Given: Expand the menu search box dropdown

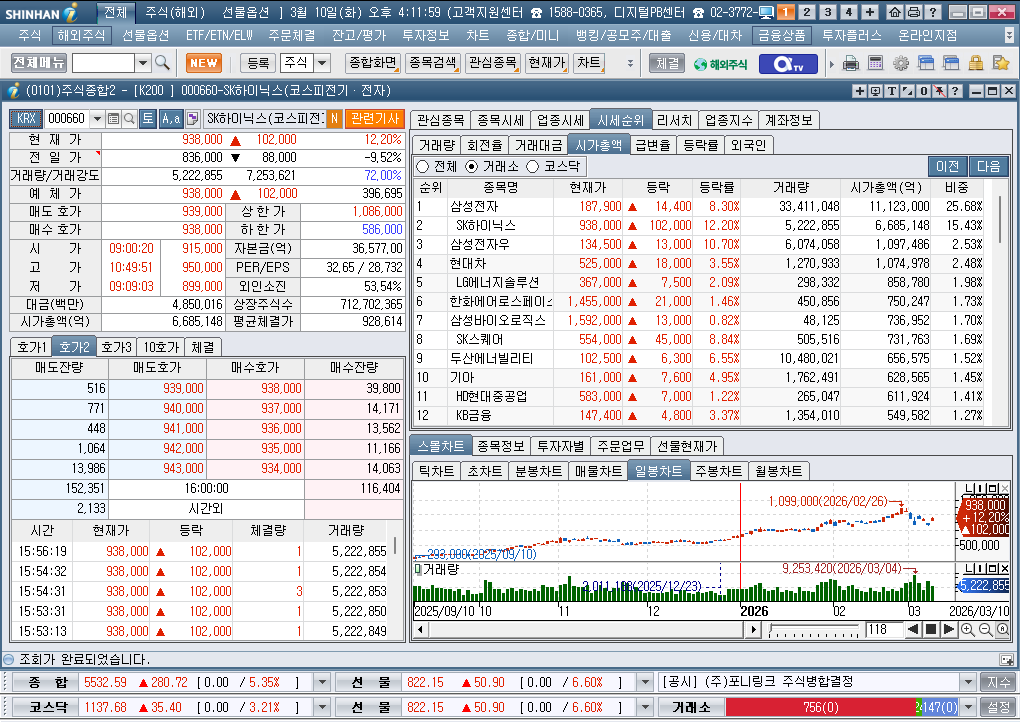Looking at the screenshot, I should click(x=143, y=63).
